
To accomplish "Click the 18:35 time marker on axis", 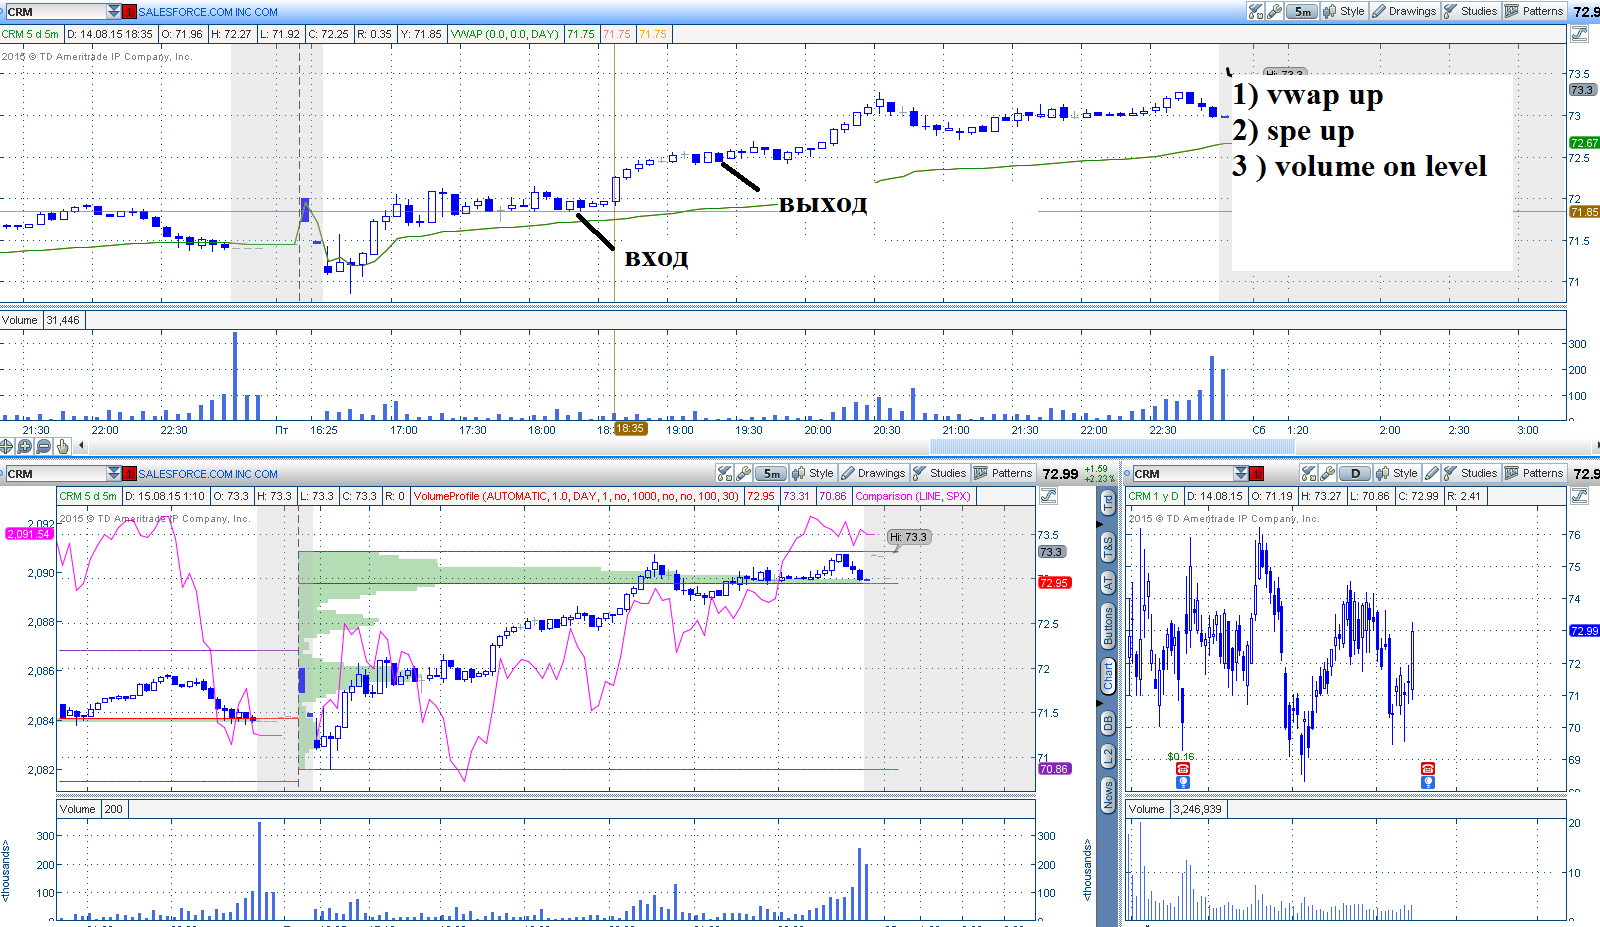I will (630, 428).
